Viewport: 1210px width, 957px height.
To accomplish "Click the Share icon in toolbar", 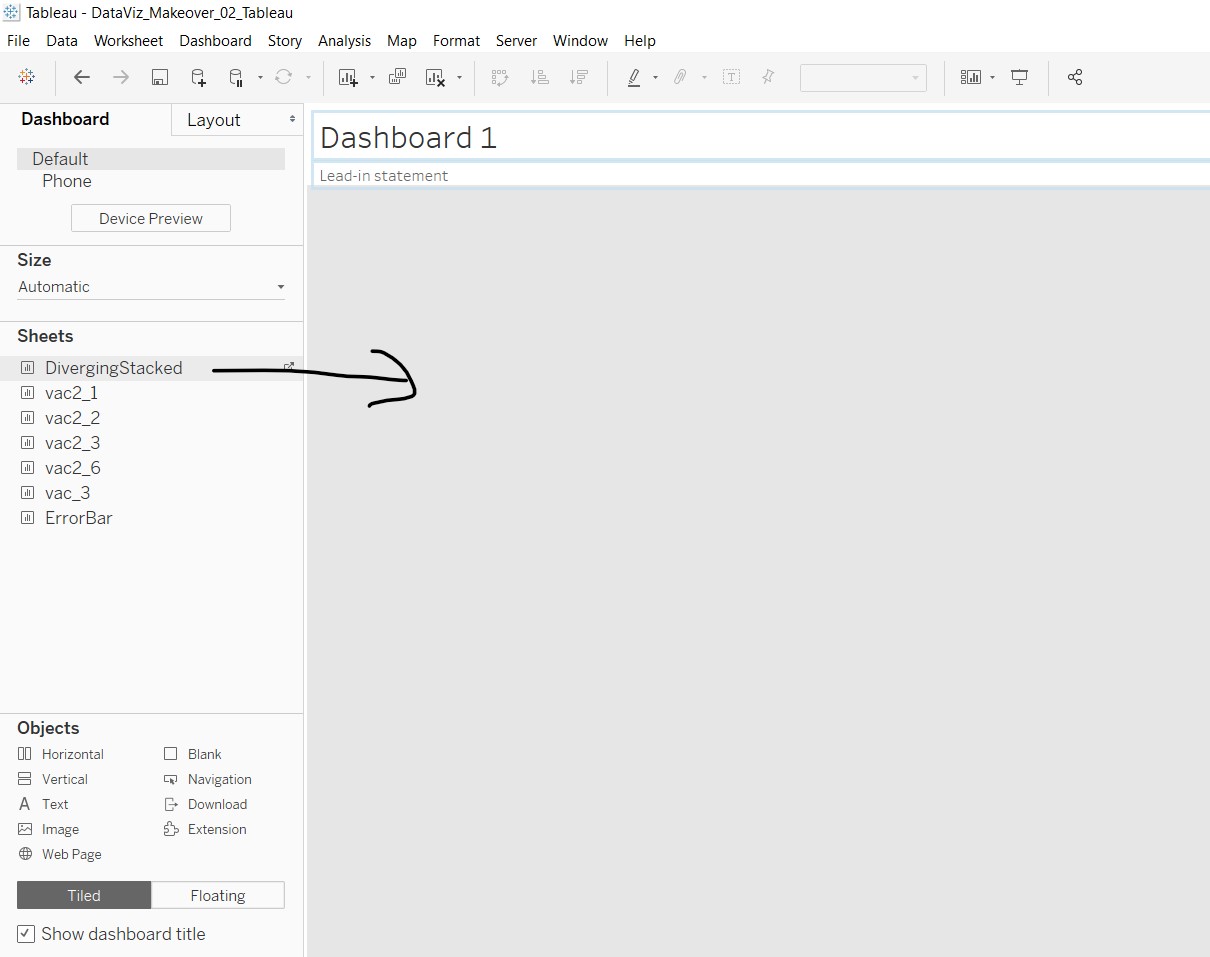I will 1075,78.
